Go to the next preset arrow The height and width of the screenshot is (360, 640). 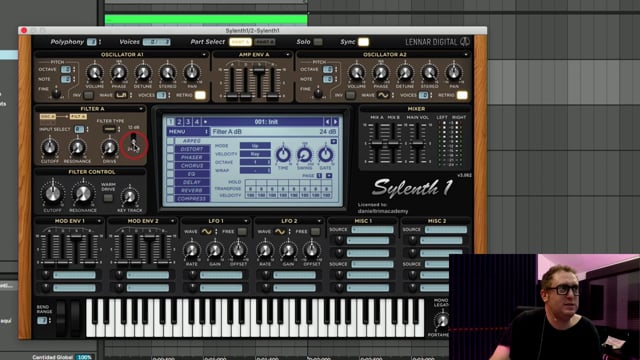[335, 122]
